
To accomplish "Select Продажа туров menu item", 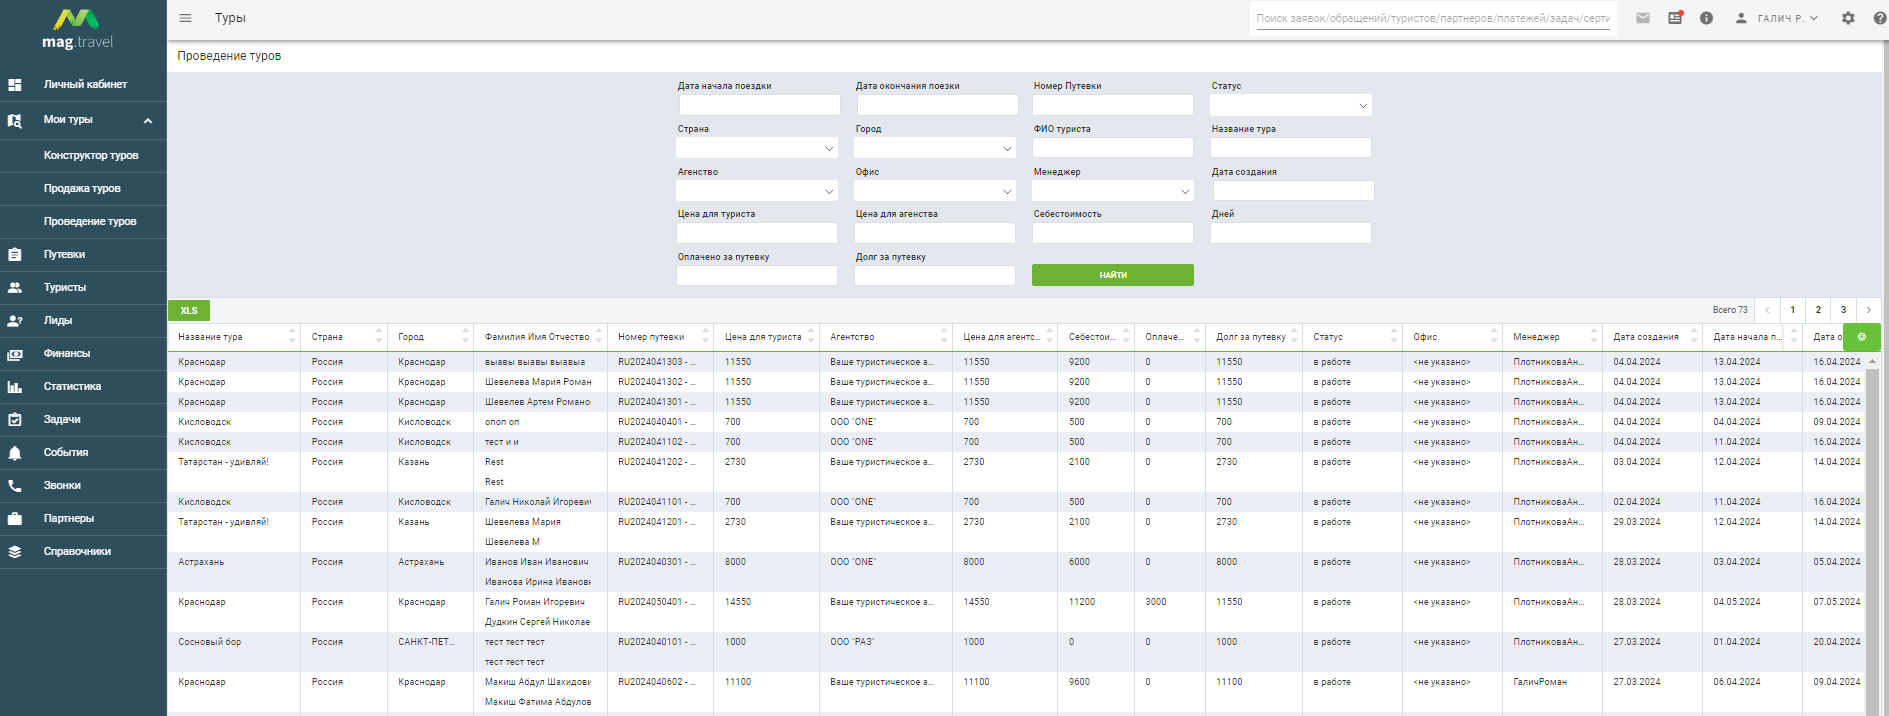I will click(x=83, y=188).
